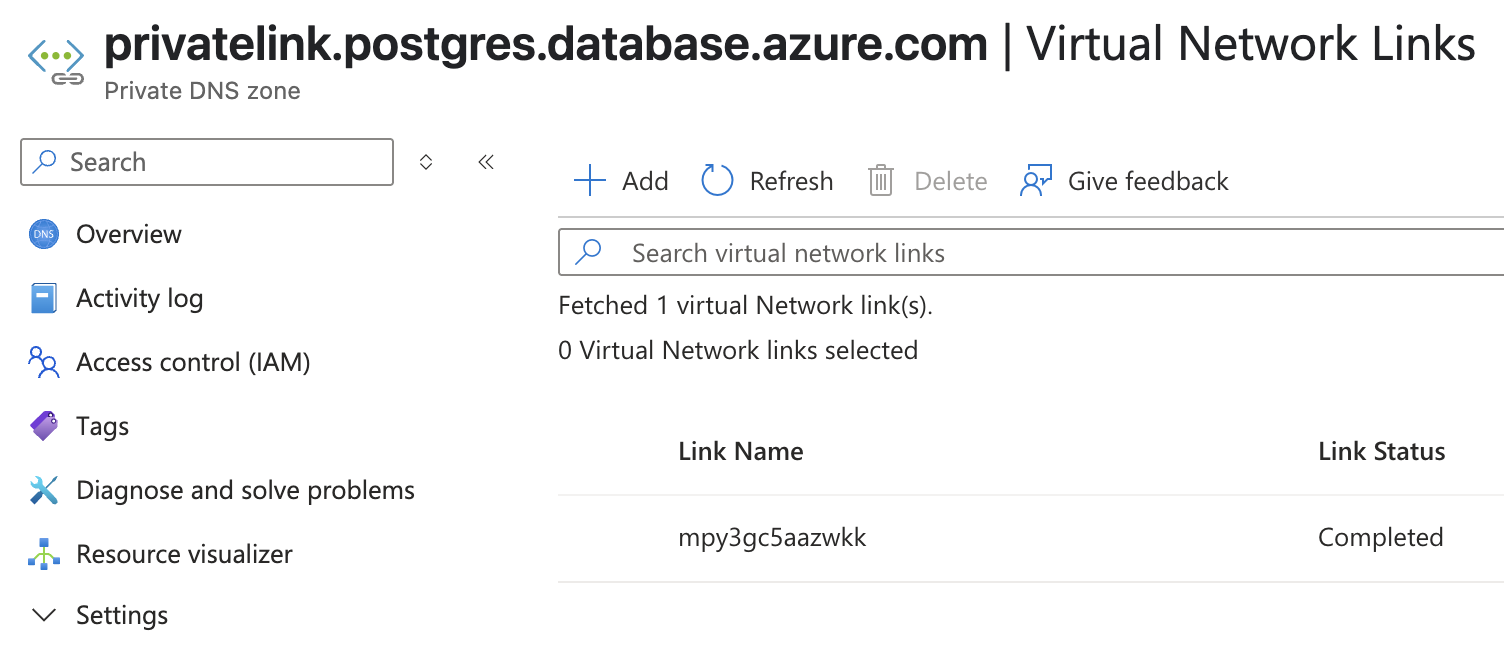Sort by Link Status column header
The image size is (1504, 658).
[1381, 451]
